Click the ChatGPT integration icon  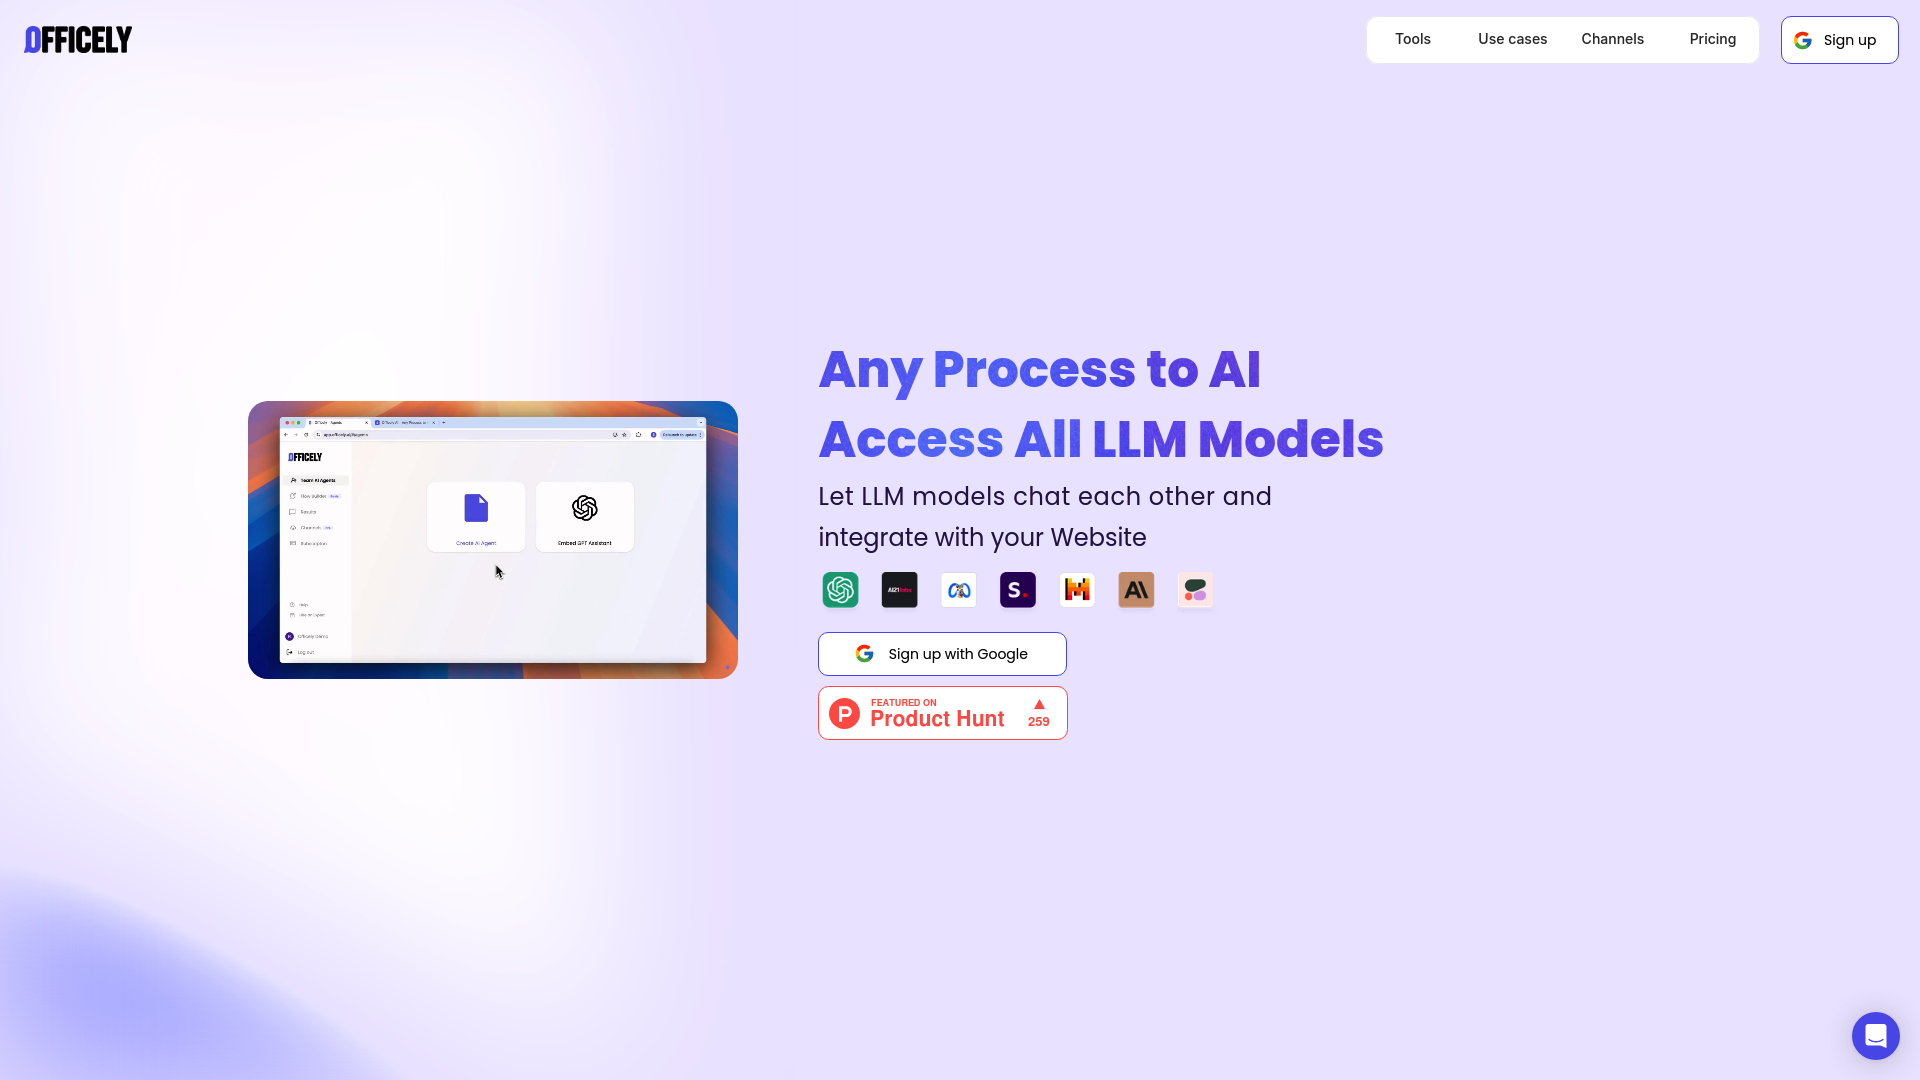[x=839, y=589]
